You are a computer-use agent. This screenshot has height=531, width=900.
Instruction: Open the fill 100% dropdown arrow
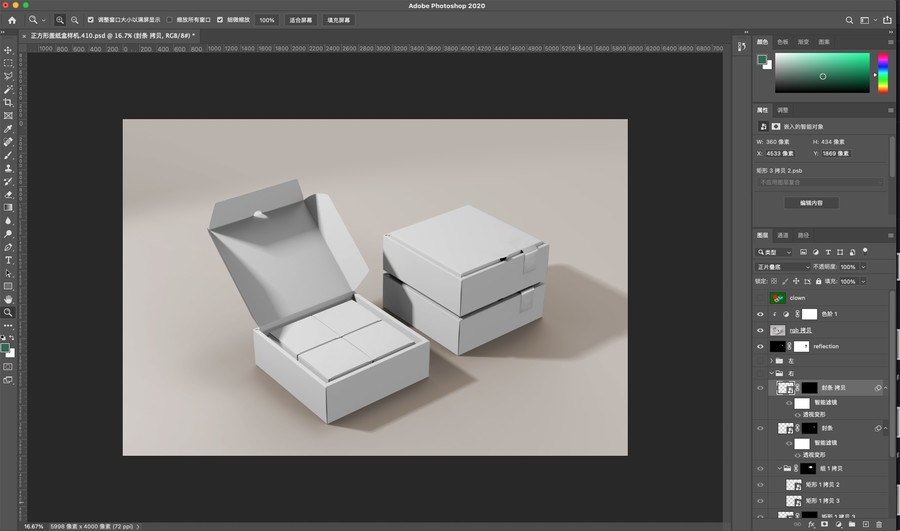click(863, 281)
